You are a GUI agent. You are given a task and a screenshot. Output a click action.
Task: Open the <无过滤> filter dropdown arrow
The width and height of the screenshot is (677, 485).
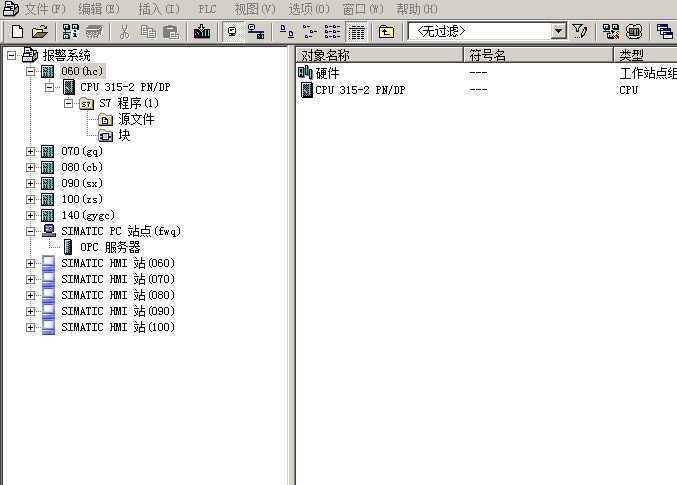pyautogui.click(x=559, y=31)
